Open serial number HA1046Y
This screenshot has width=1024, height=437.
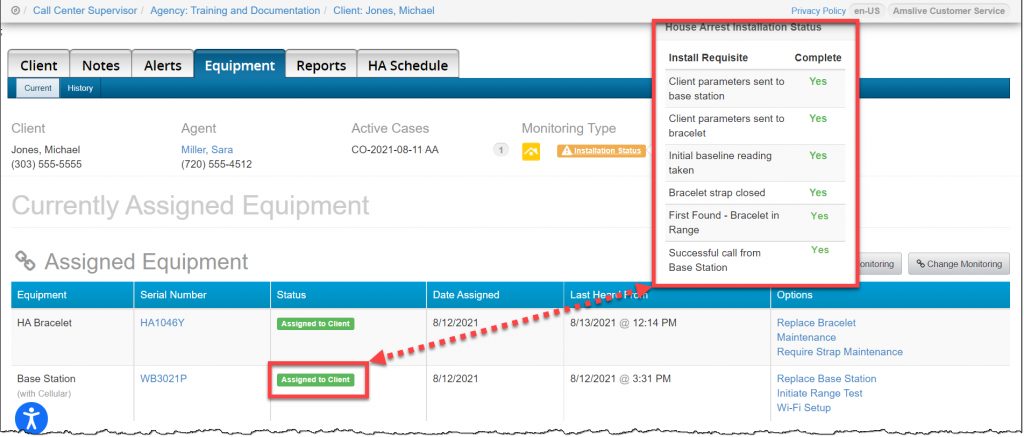[161, 323]
